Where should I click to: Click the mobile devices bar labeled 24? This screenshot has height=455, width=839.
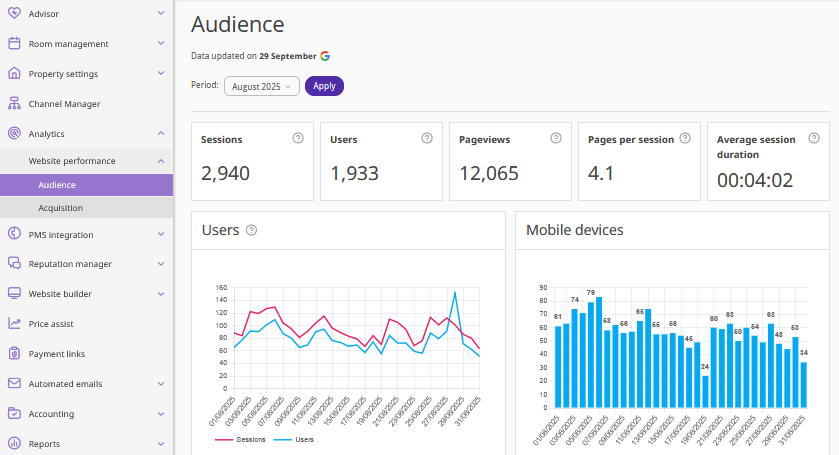(705, 391)
